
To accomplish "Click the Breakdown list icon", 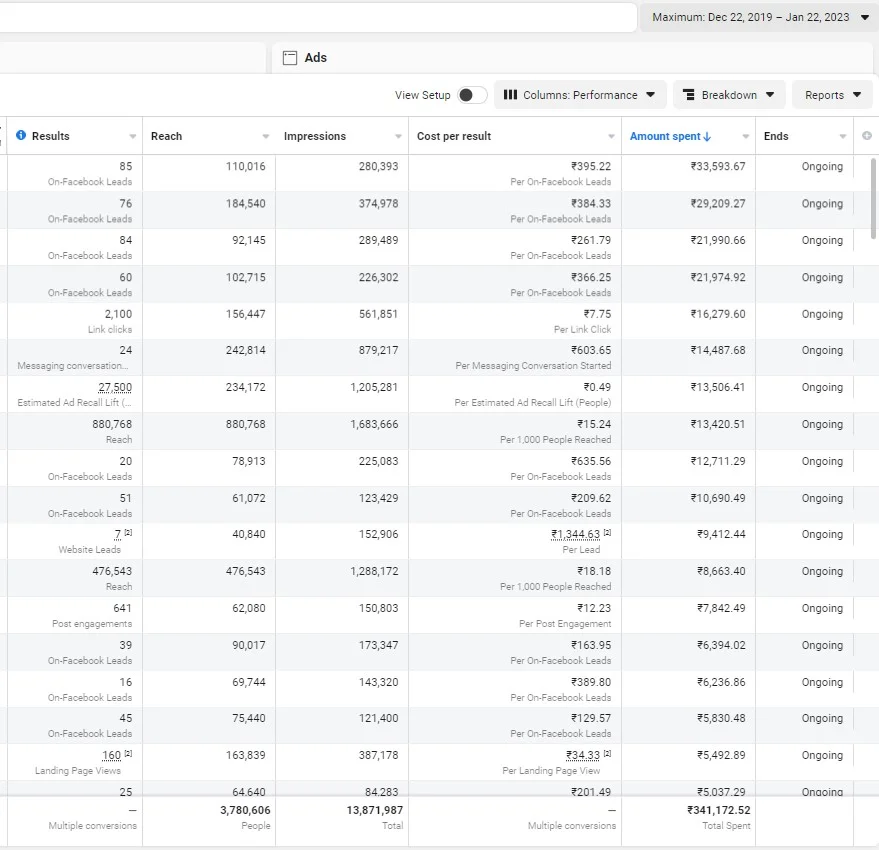I will coord(688,95).
